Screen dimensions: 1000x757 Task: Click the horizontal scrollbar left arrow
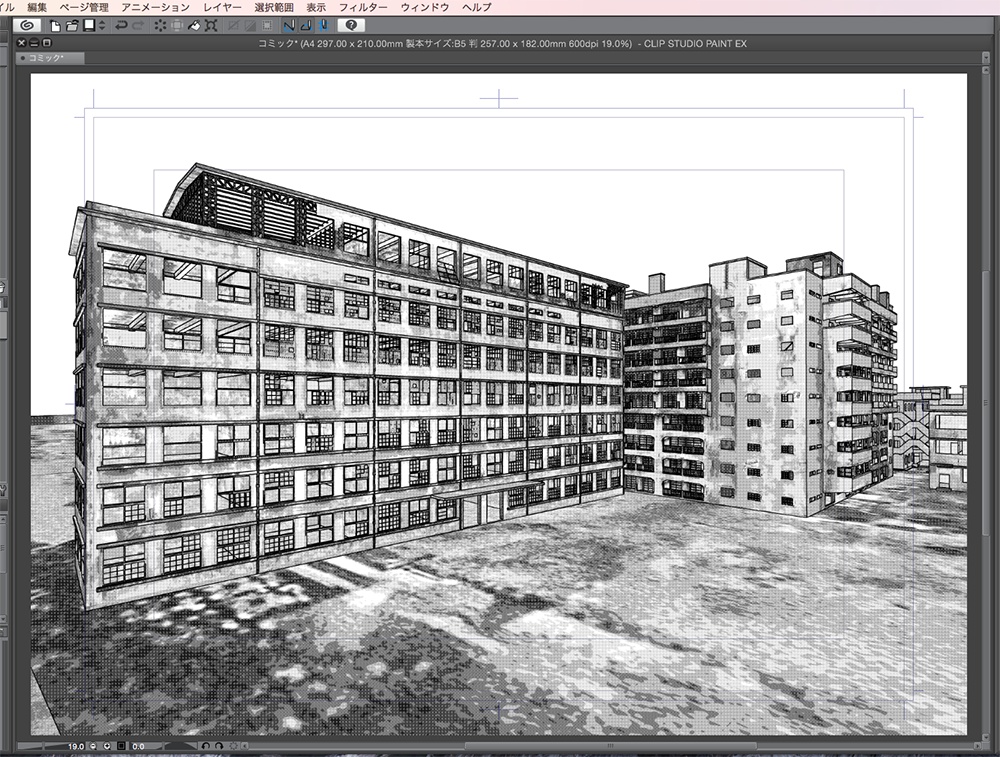pos(245,746)
